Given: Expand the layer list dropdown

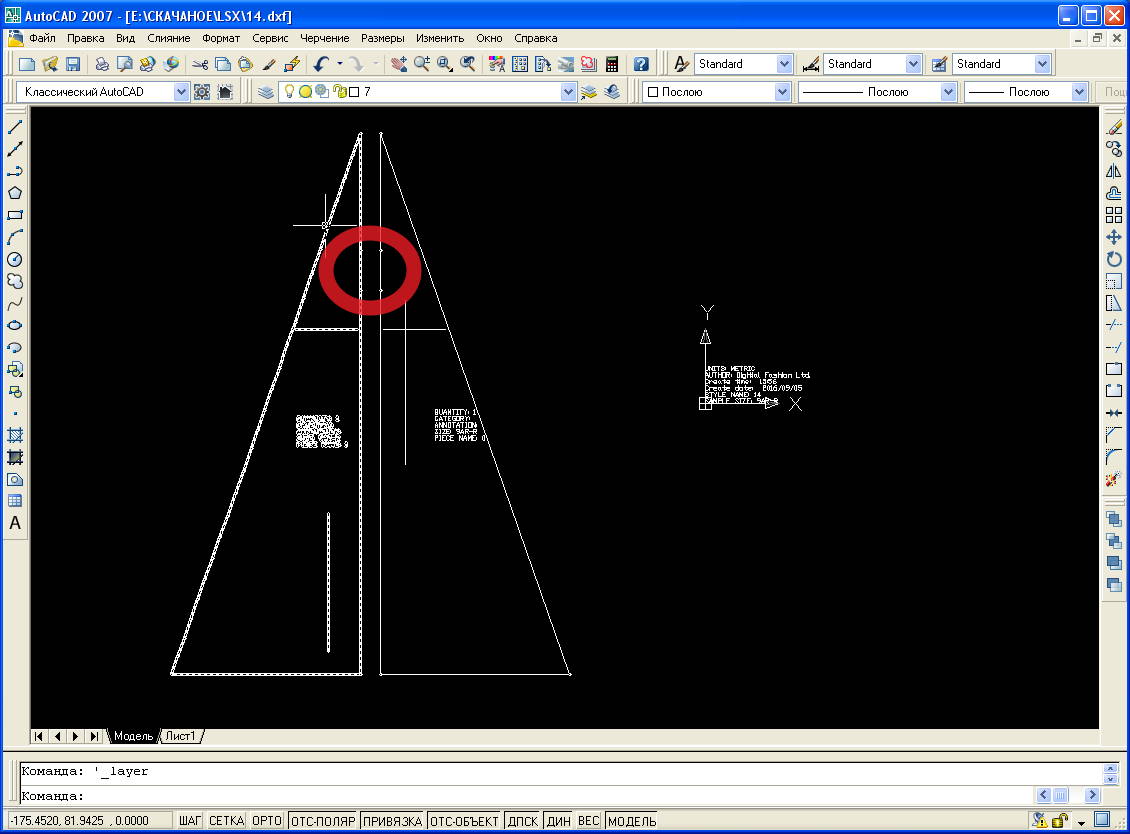Looking at the screenshot, I should point(568,92).
